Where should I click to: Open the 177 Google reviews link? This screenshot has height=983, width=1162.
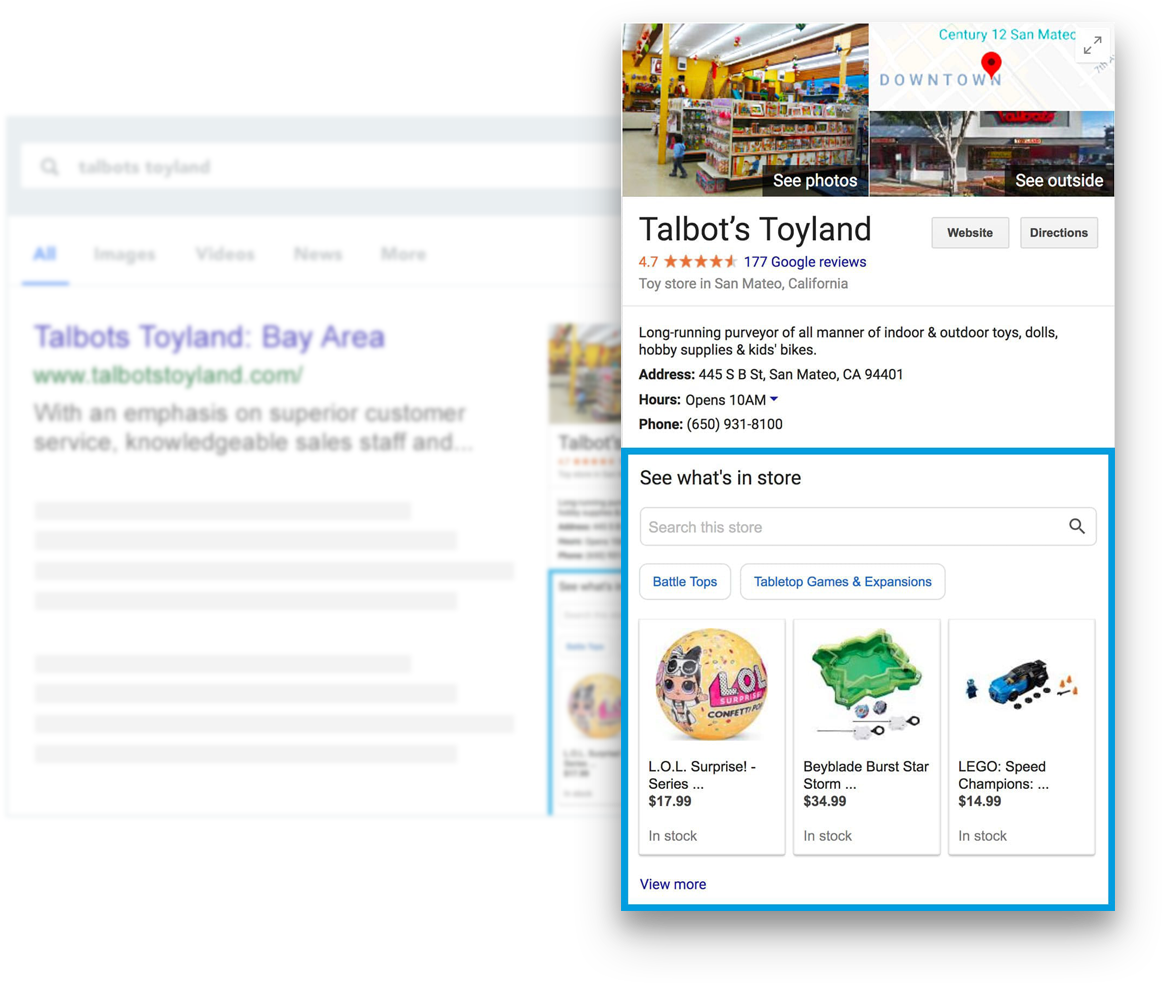point(805,262)
